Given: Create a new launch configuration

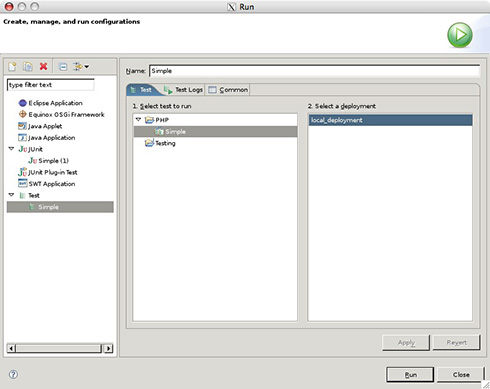Looking at the screenshot, I should click(12, 67).
